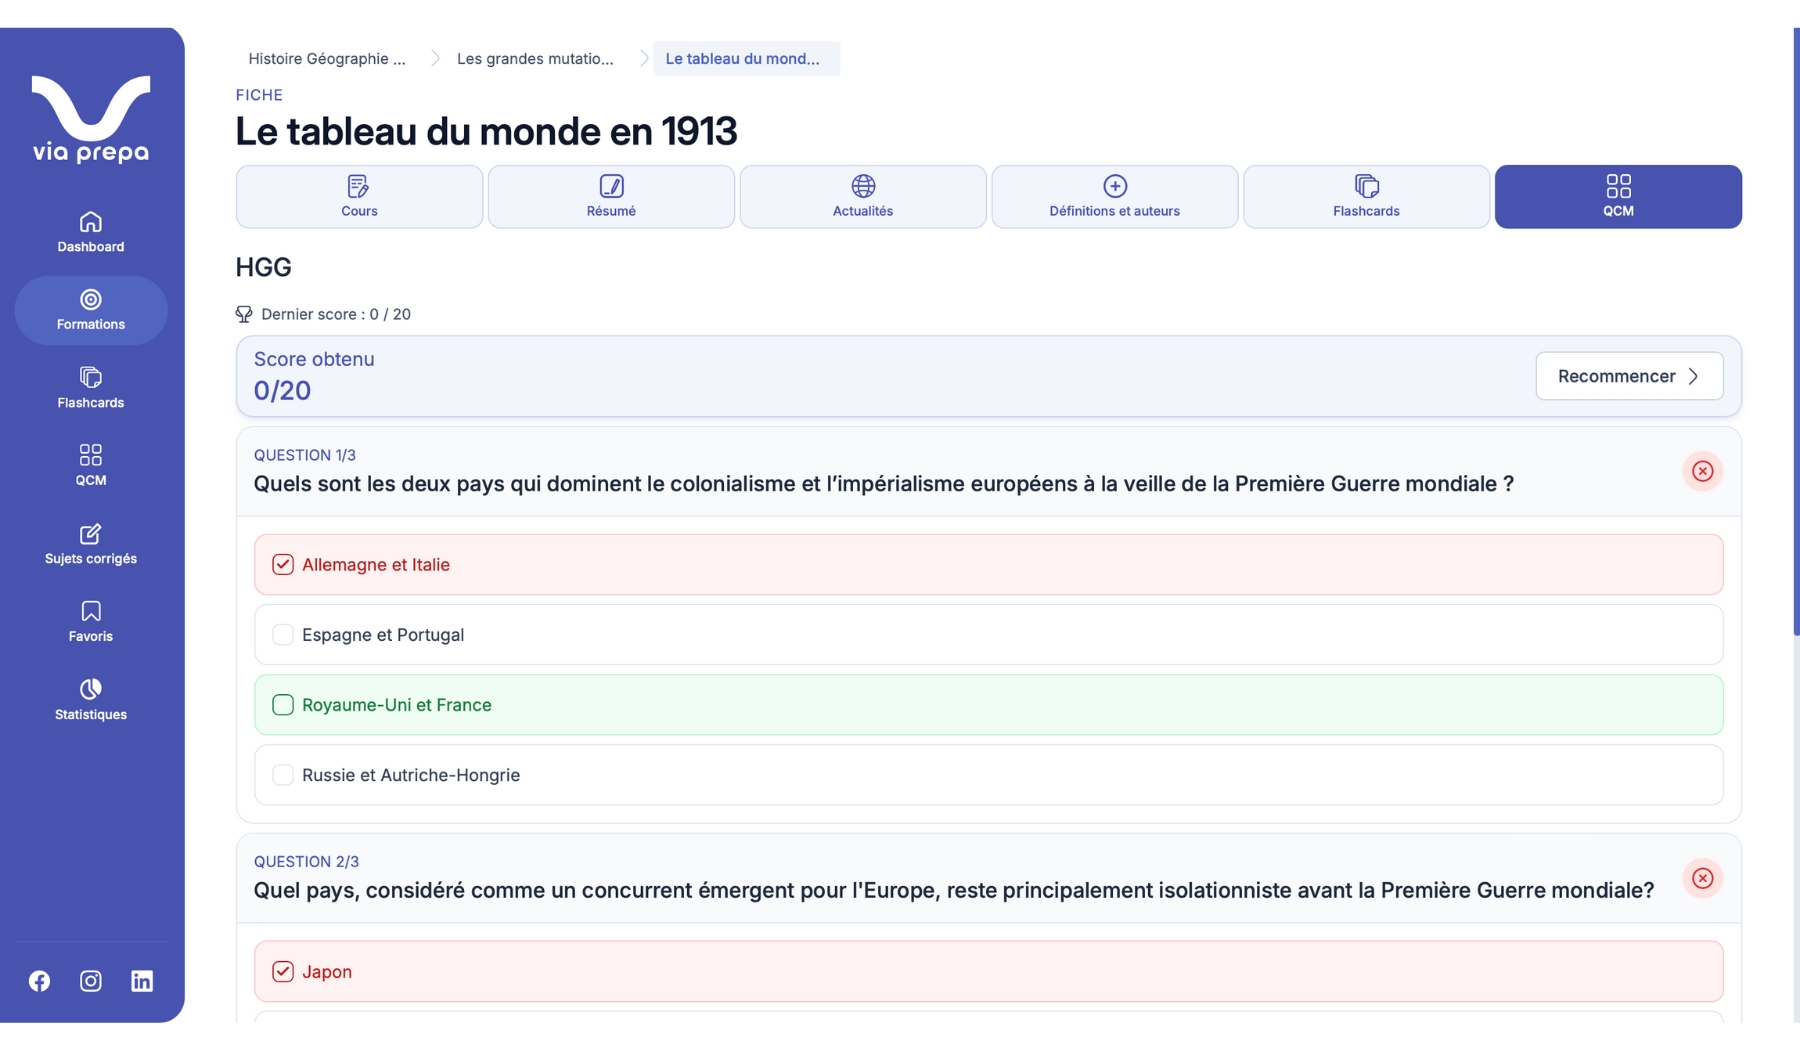This screenshot has width=1800, height=1050.
Task: Go to Dashboard in the sidebar
Action: [91, 232]
